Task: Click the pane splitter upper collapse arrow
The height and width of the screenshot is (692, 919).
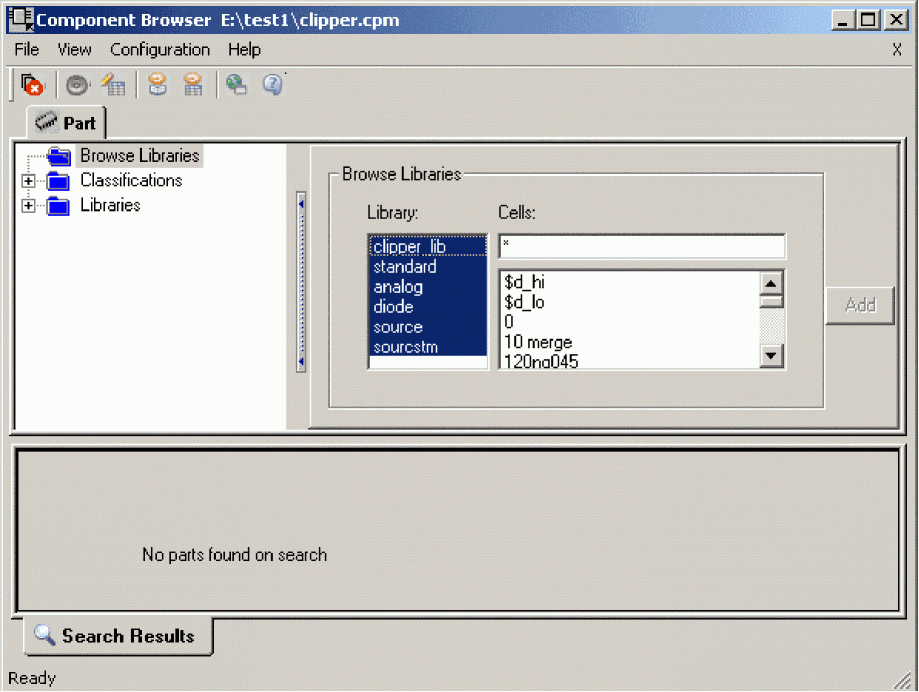Action: [x=301, y=204]
